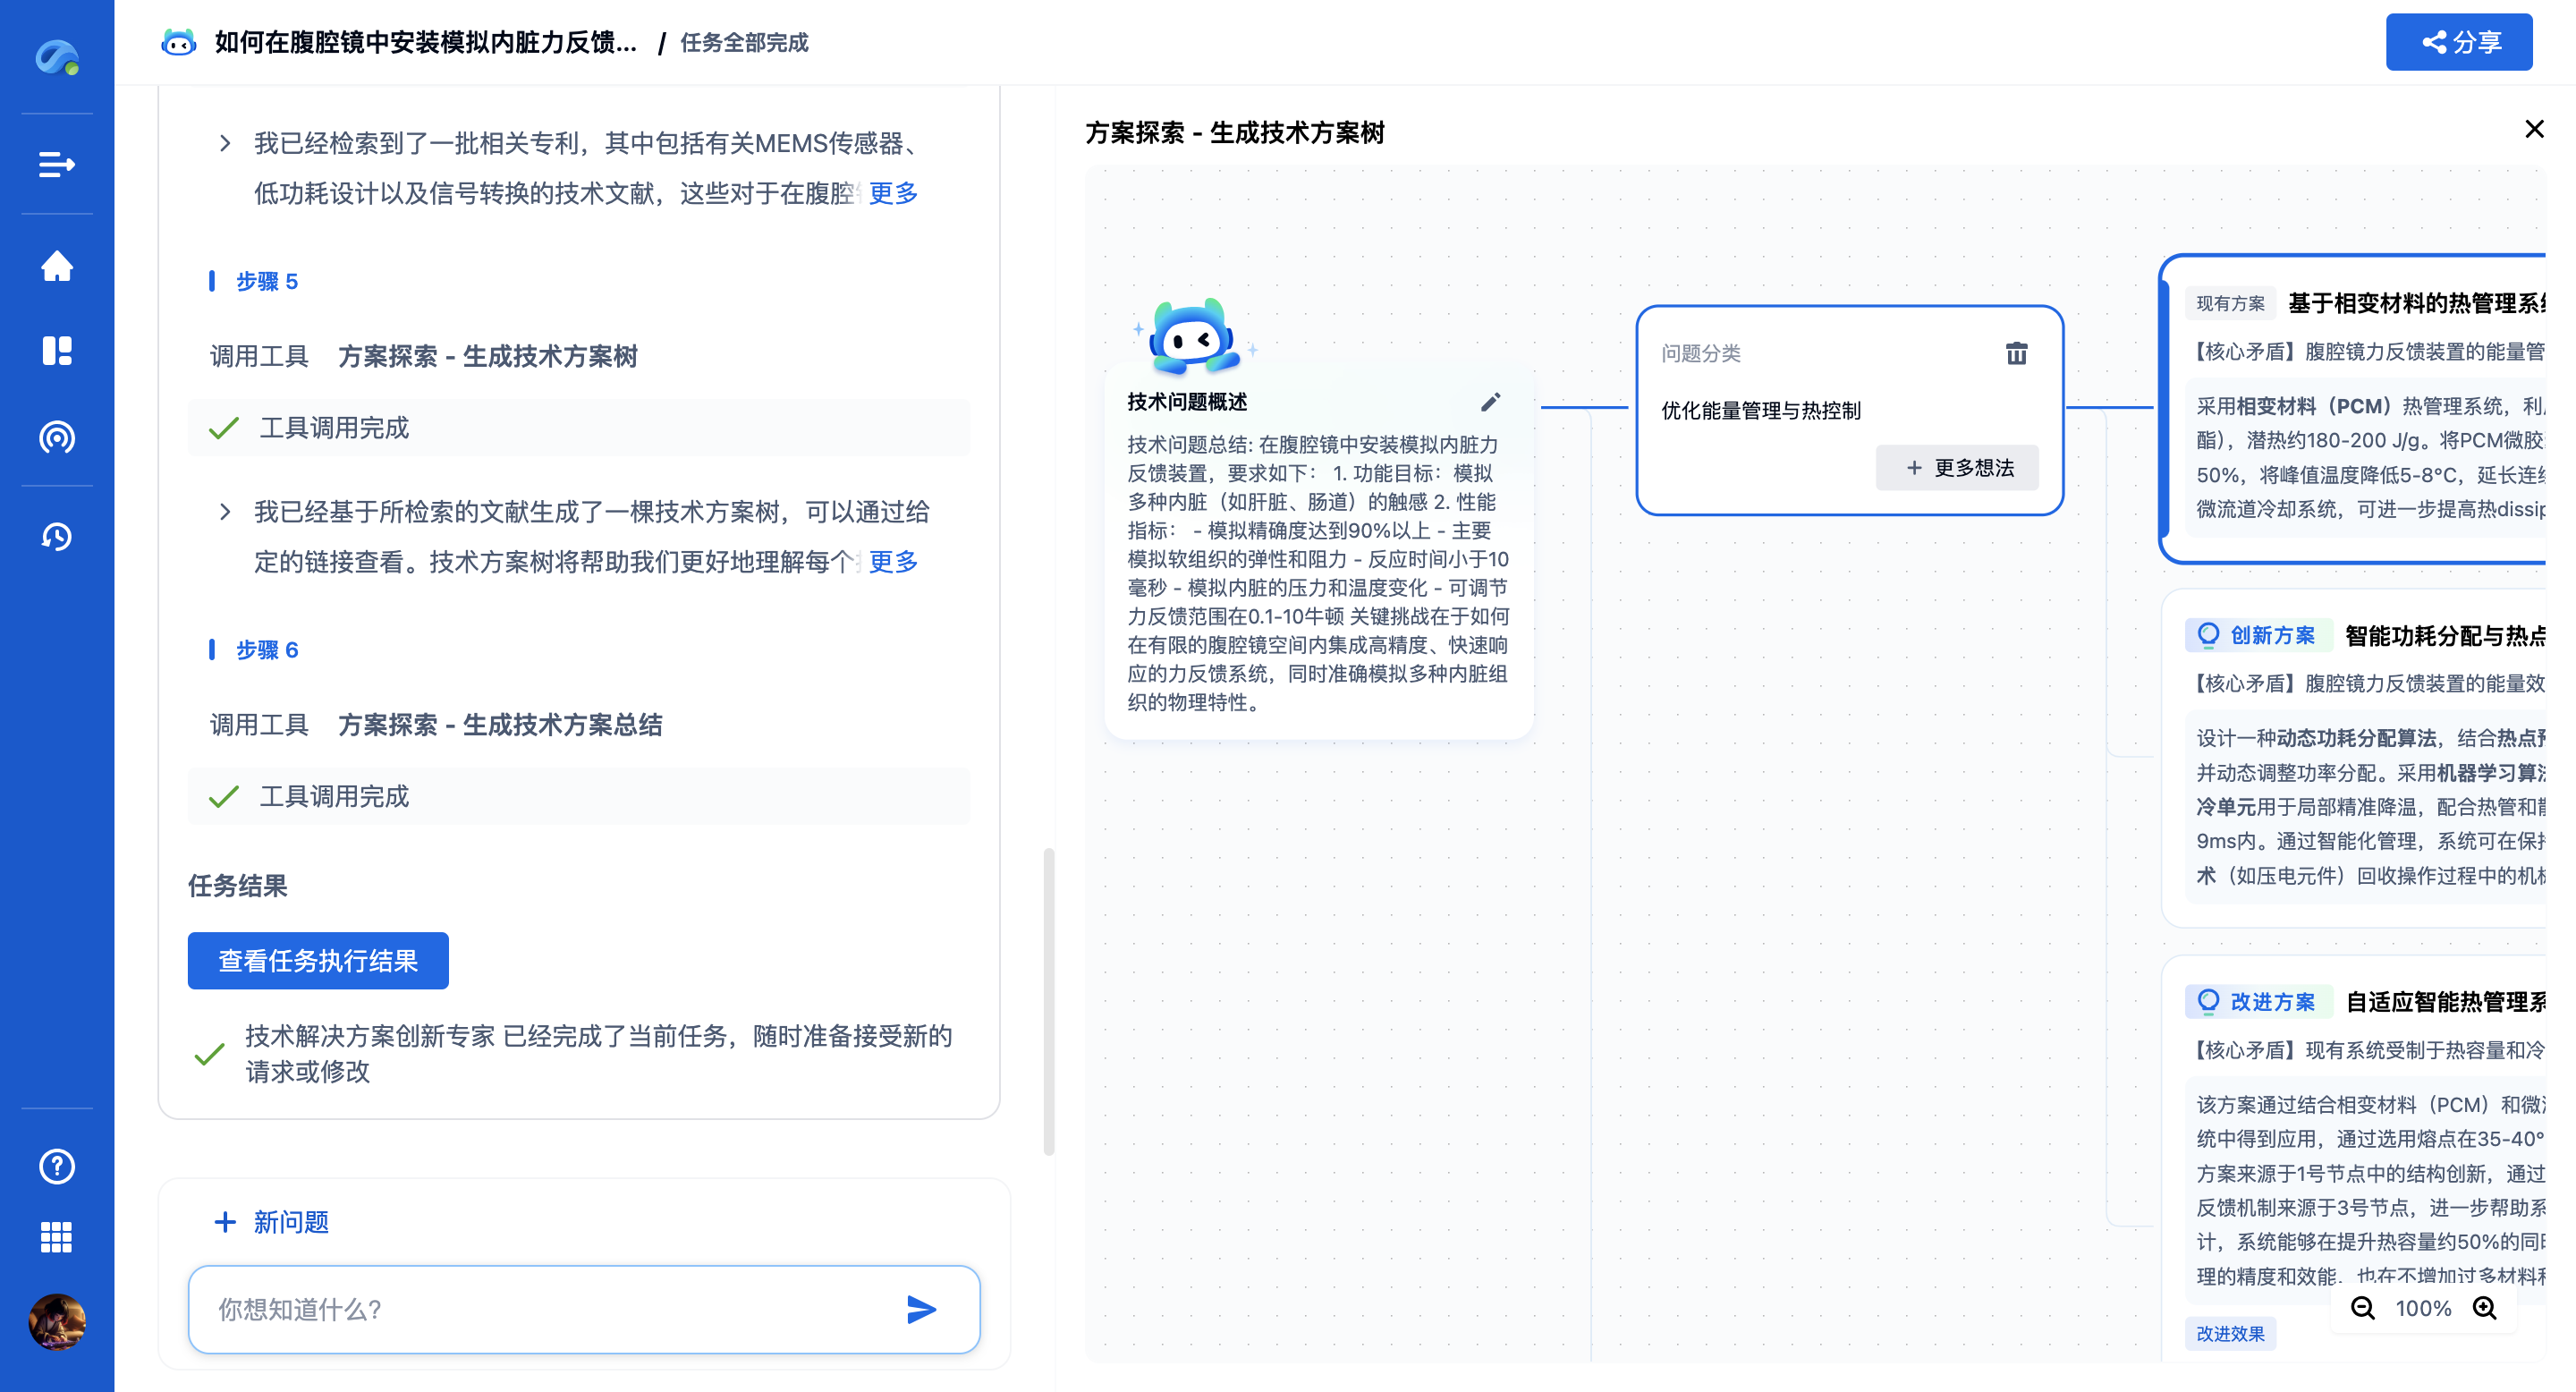Toggle the sidebar menu expand icon
Viewport: 2576px width, 1392px height.
pyautogui.click(x=57, y=163)
